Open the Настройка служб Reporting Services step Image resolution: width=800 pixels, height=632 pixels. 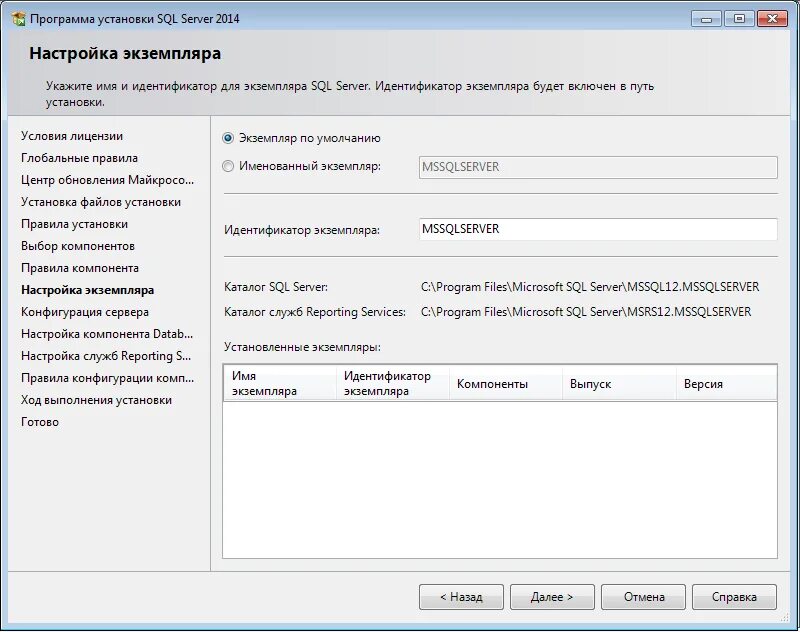pos(106,356)
